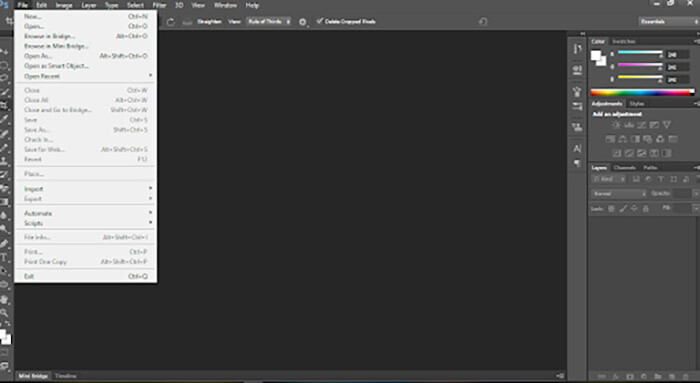
Task: Select the Gradient tool
Action: pos(4,202)
